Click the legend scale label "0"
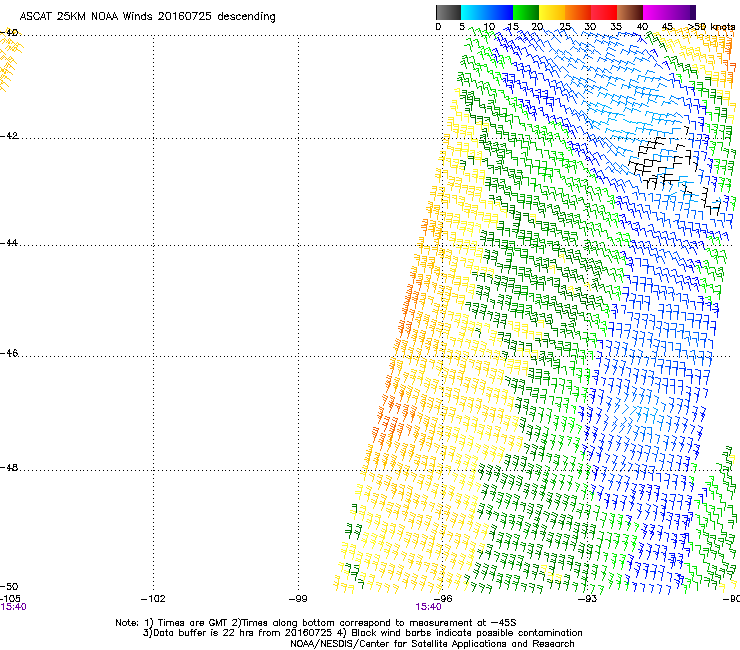Image resolution: width=740 pixels, height=650 pixels. [438, 27]
